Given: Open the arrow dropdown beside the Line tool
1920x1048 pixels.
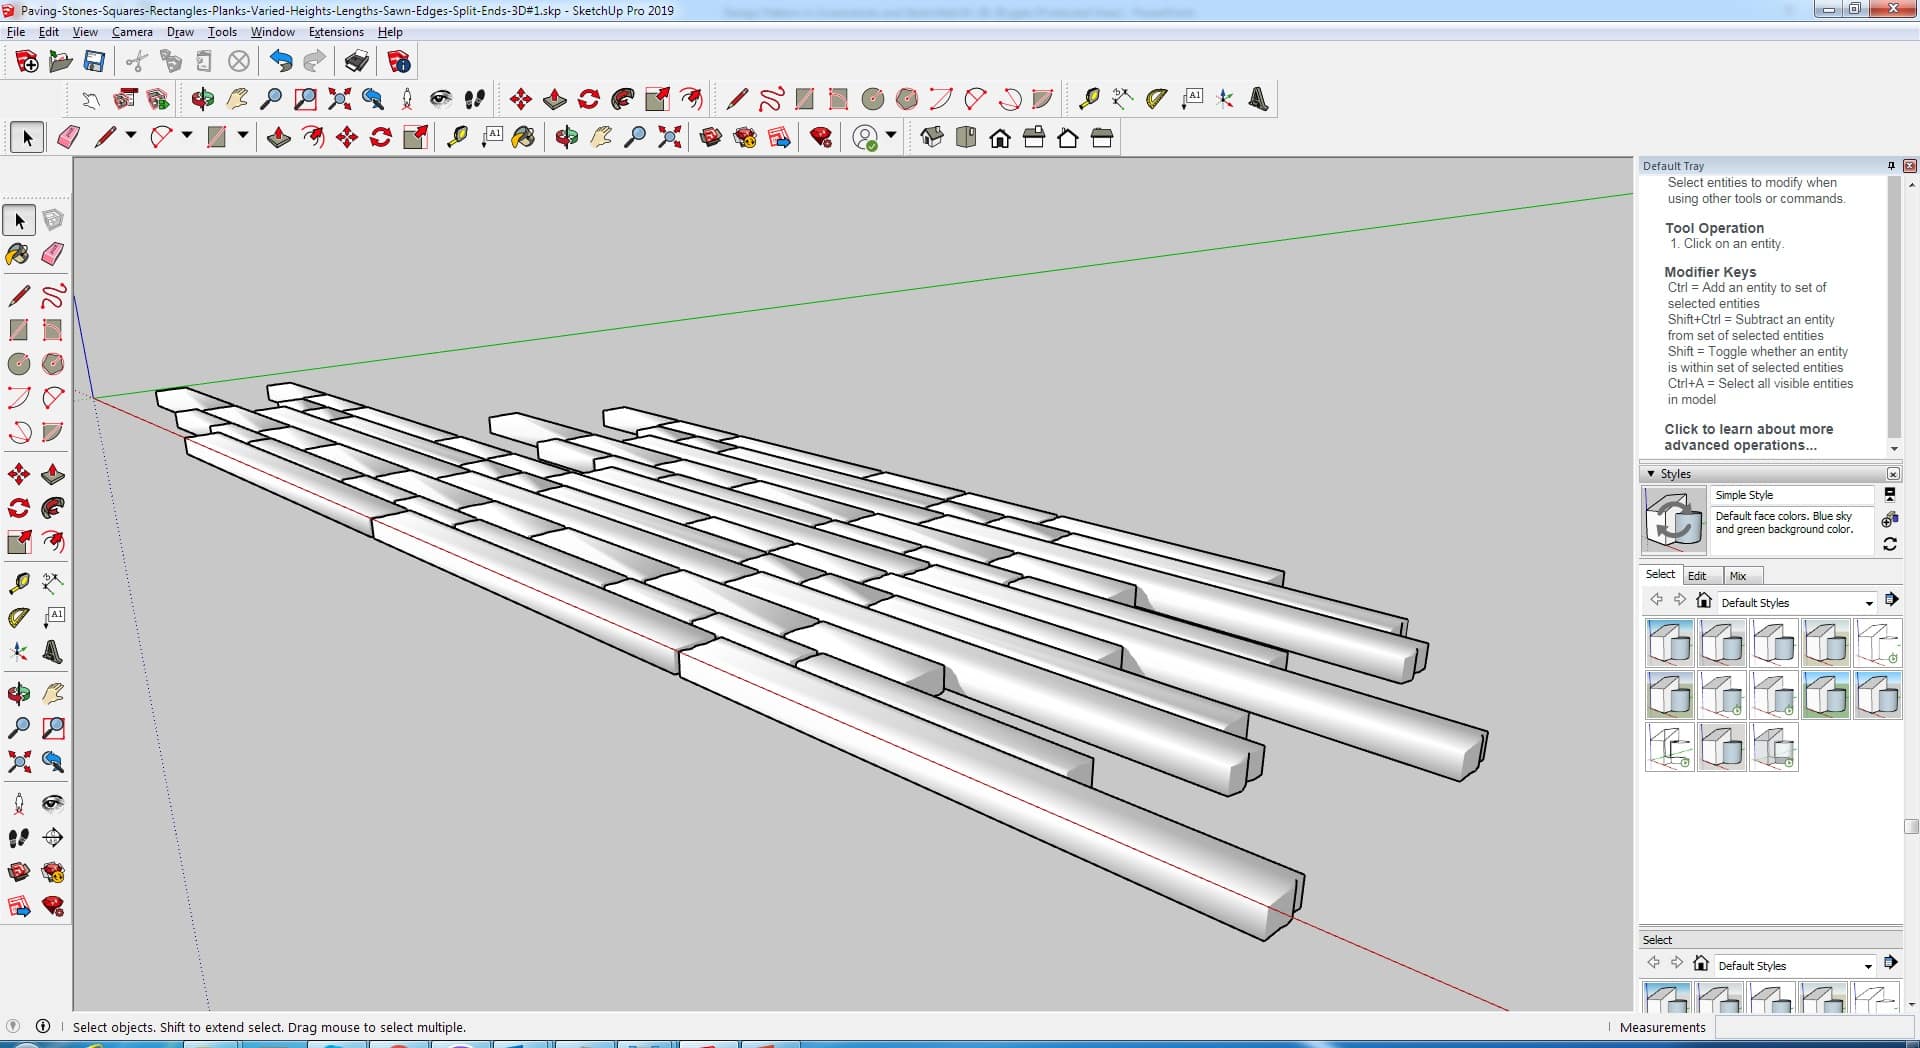Looking at the screenshot, I should (130, 136).
